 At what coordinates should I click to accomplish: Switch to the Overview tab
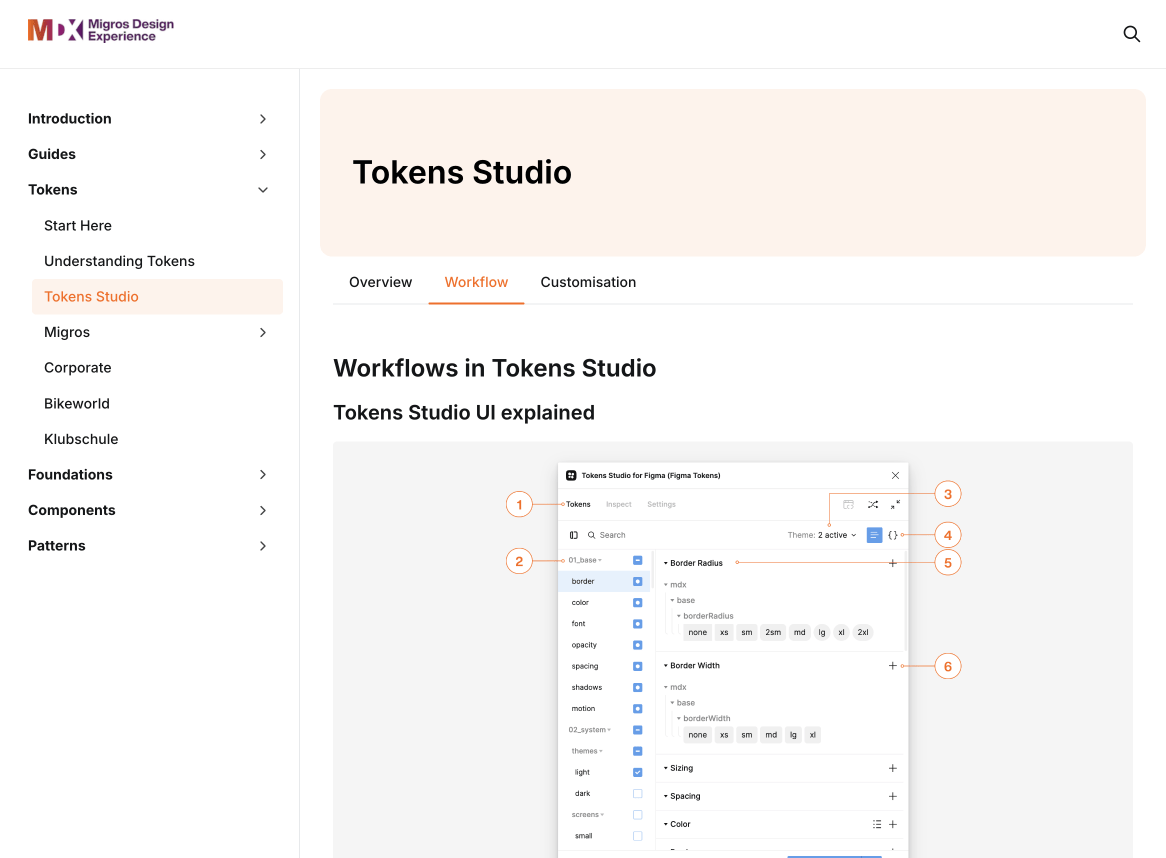click(x=380, y=283)
